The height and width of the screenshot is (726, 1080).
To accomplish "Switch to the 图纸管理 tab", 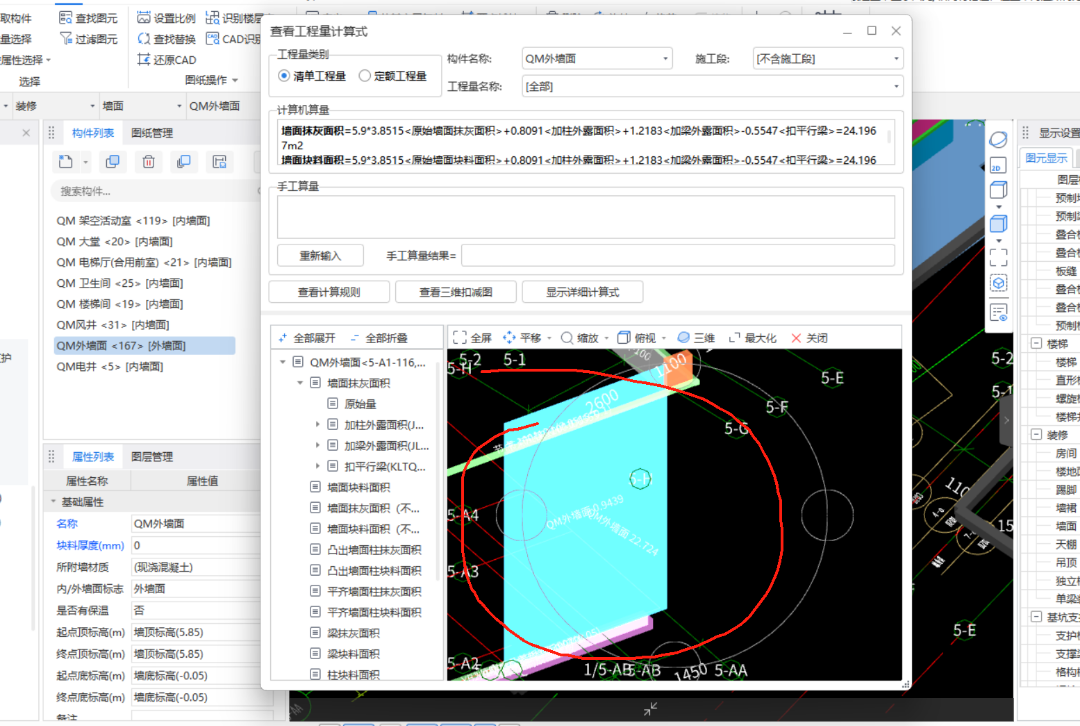I will [152, 133].
